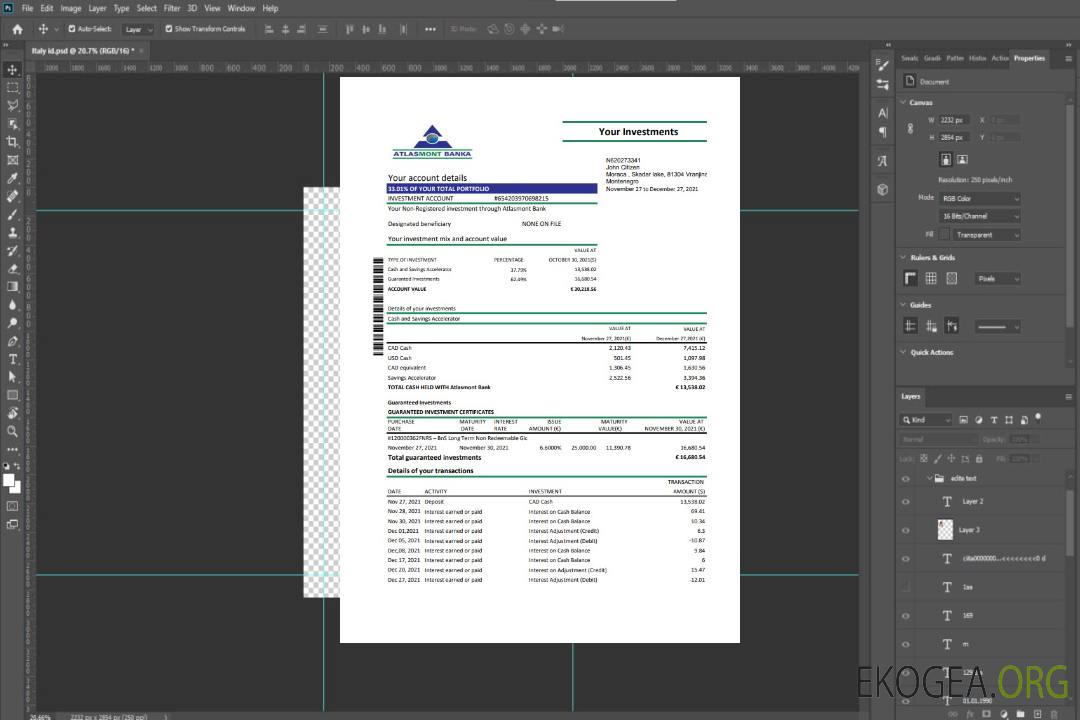1080x720 pixels.
Task: Select the Crop tool
Action: click(x=12, y=142)
